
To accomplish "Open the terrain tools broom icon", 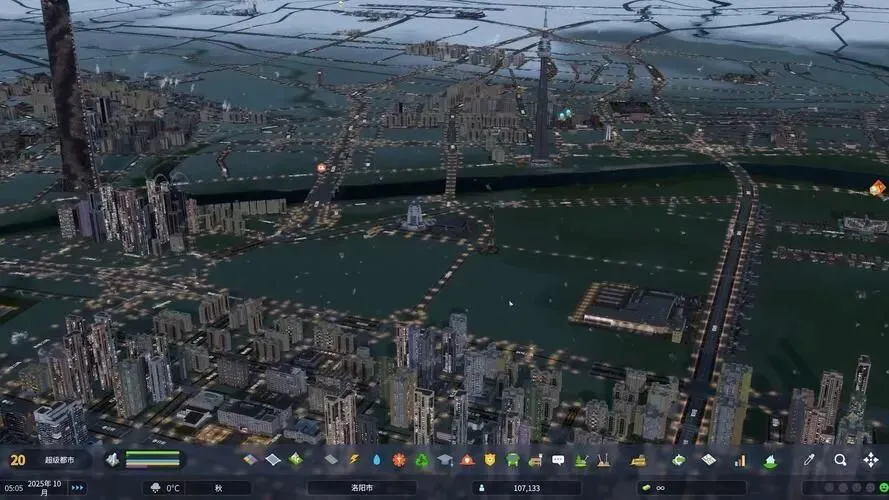I will 603,460.
